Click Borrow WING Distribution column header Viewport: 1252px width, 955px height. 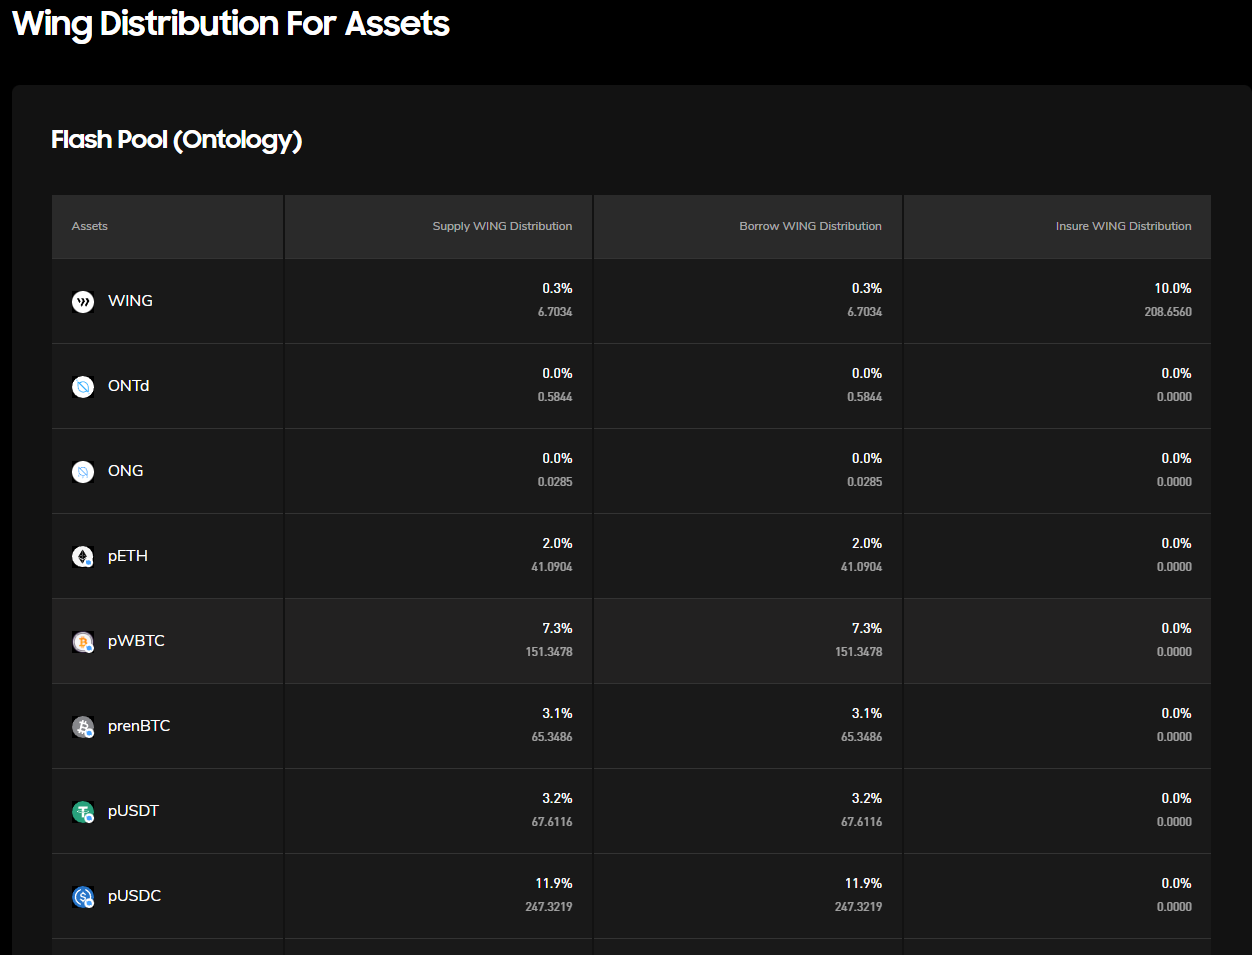[x=810, y=226]
